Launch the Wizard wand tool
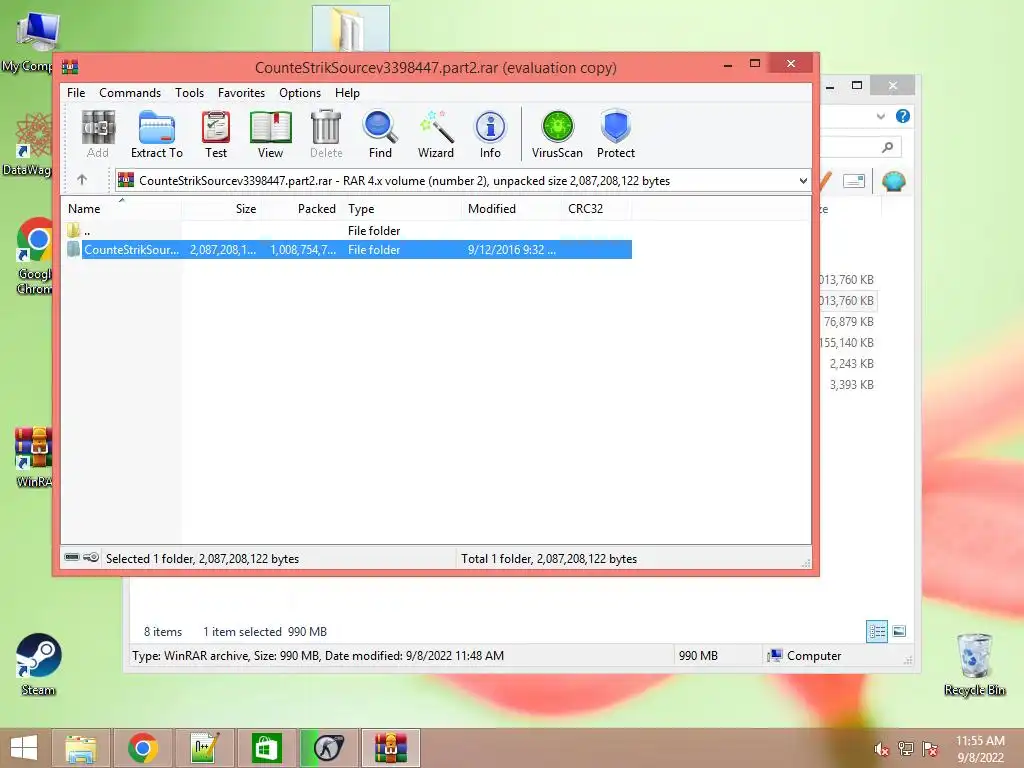The image size is (1024, 768). [x=436, y=134]
